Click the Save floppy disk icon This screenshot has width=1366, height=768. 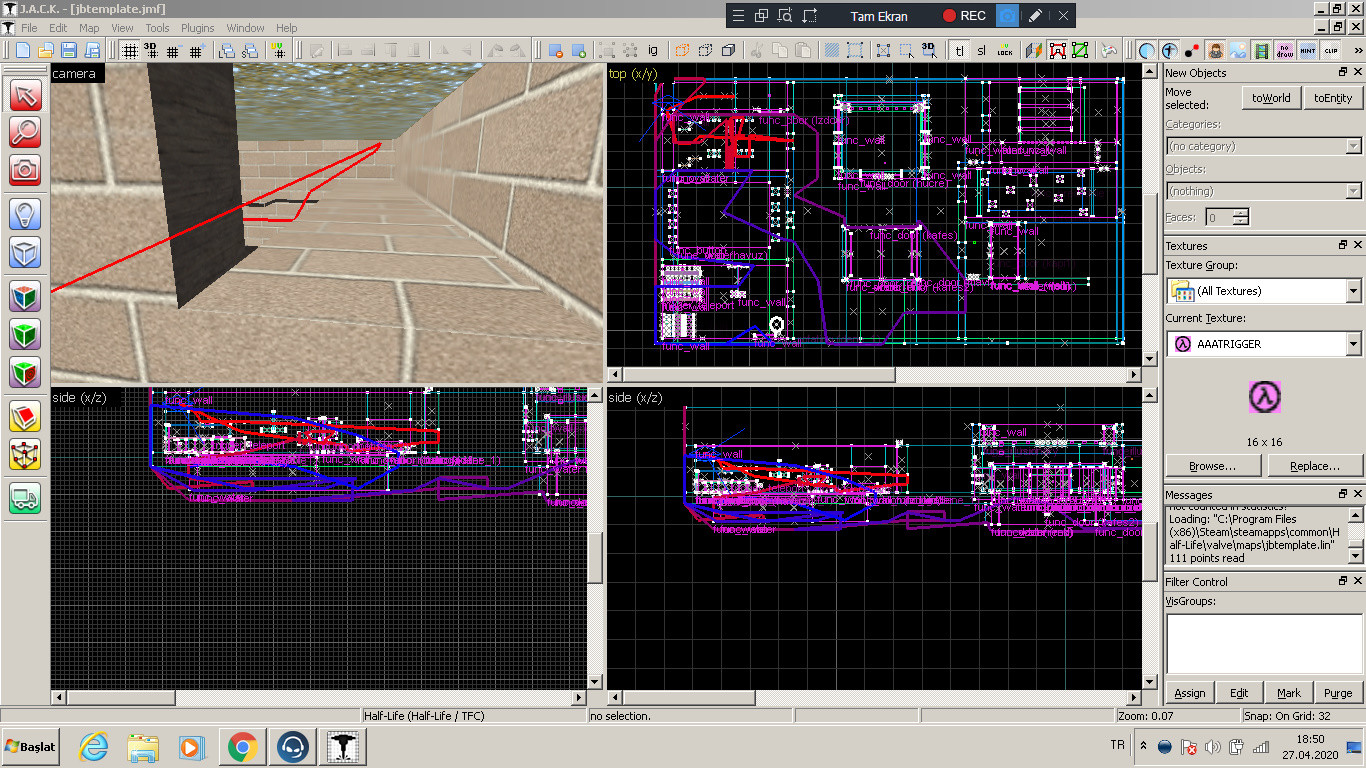pos(69,50)
